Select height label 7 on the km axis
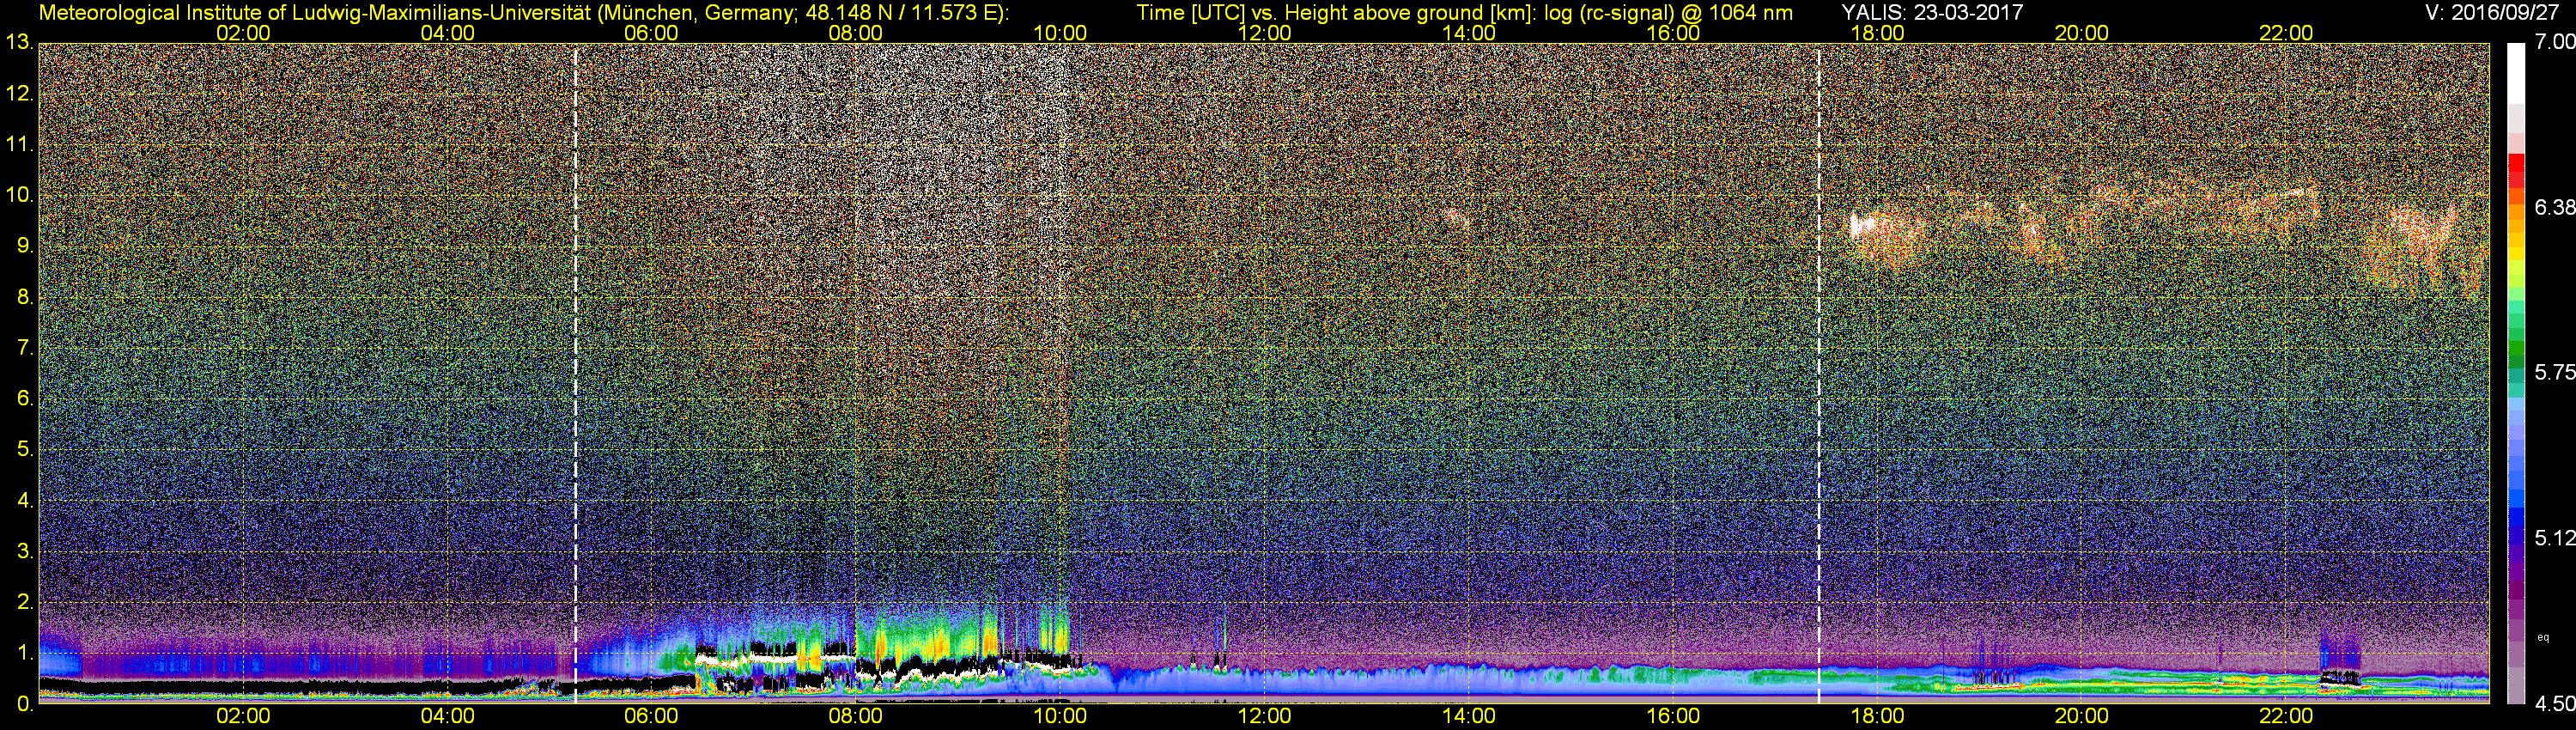2576x730 pixels. 24,348
